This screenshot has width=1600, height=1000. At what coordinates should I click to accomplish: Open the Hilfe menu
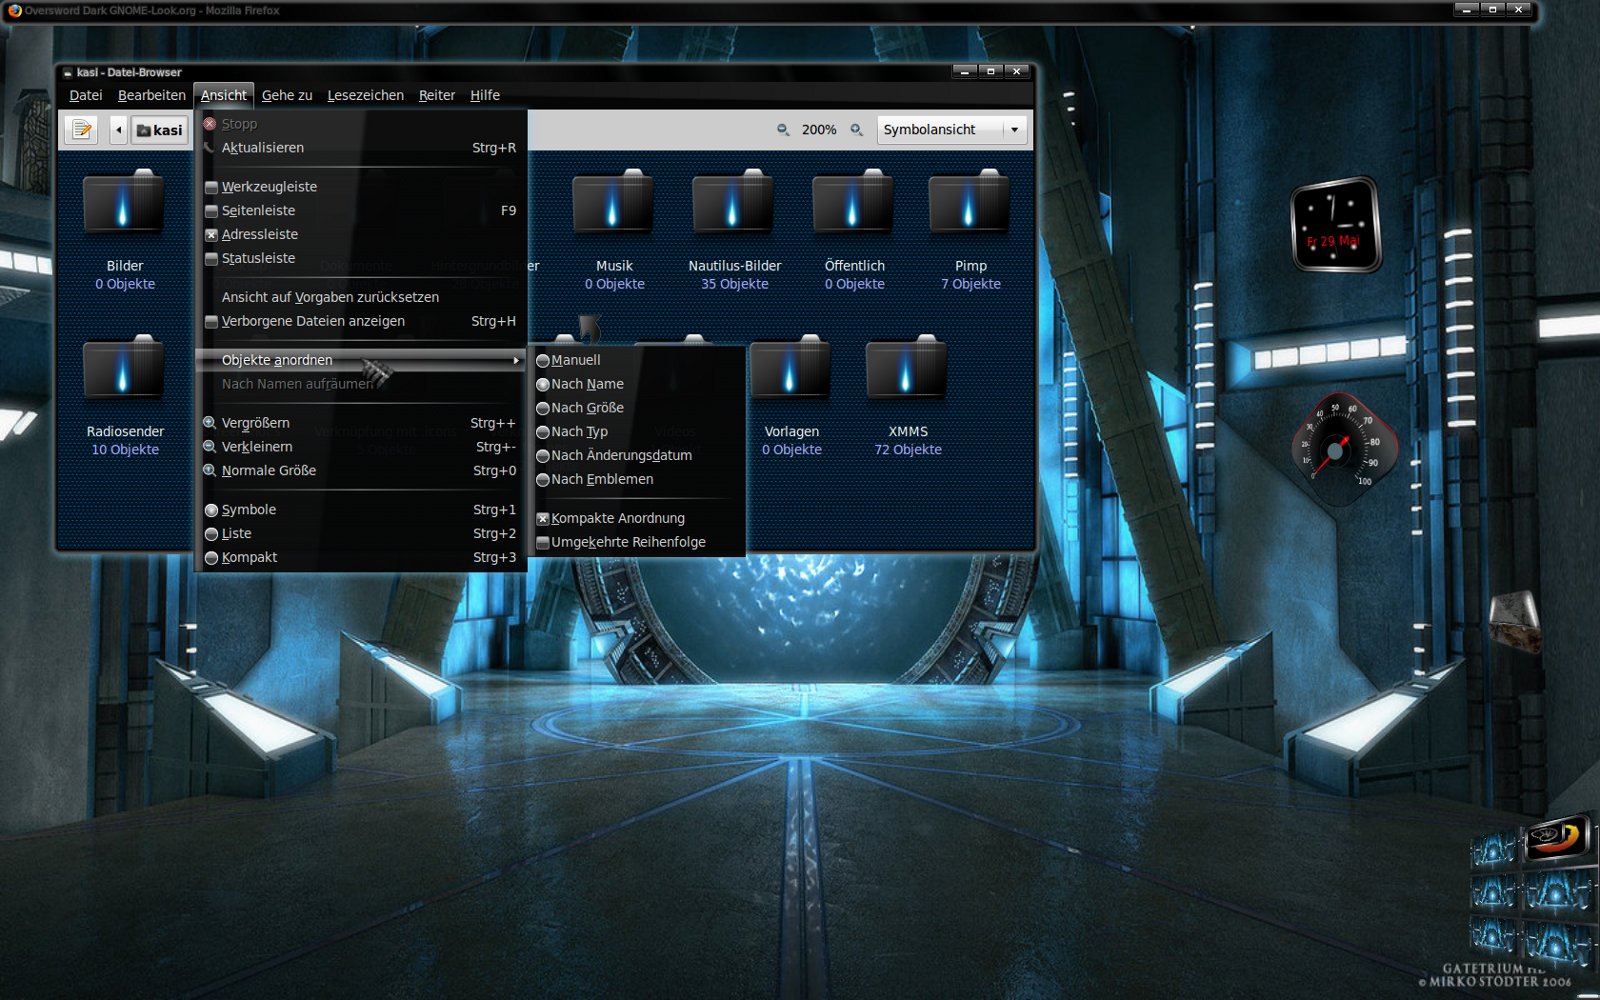pos(485,95)
